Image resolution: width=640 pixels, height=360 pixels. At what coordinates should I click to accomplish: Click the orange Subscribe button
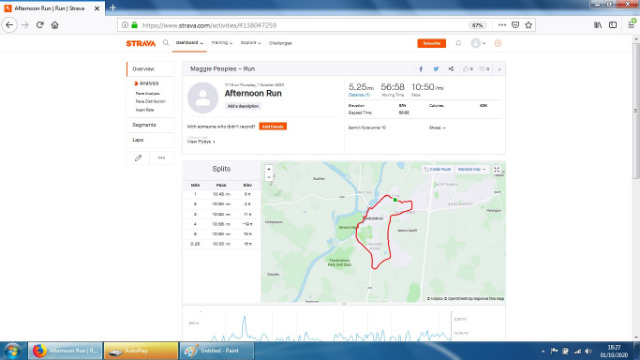point(431,43)
